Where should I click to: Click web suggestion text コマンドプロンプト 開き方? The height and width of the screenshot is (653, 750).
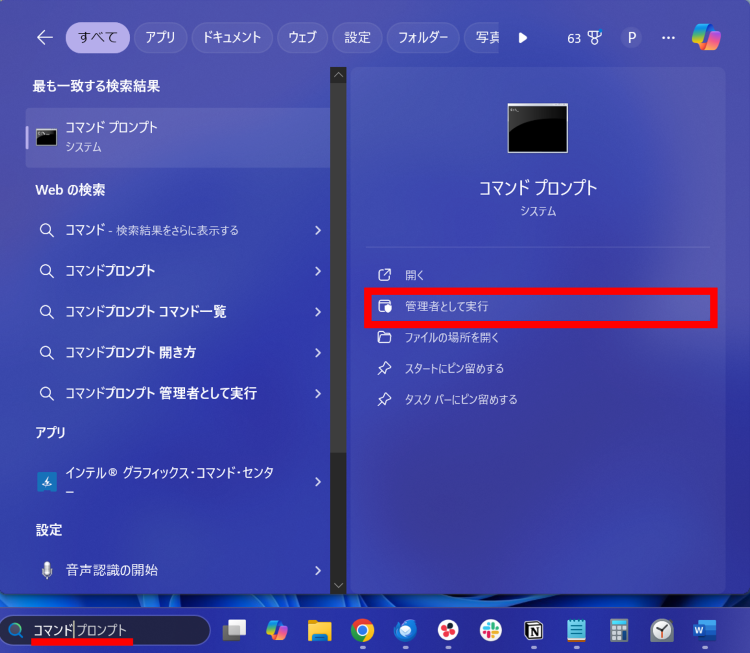[131, 353]
